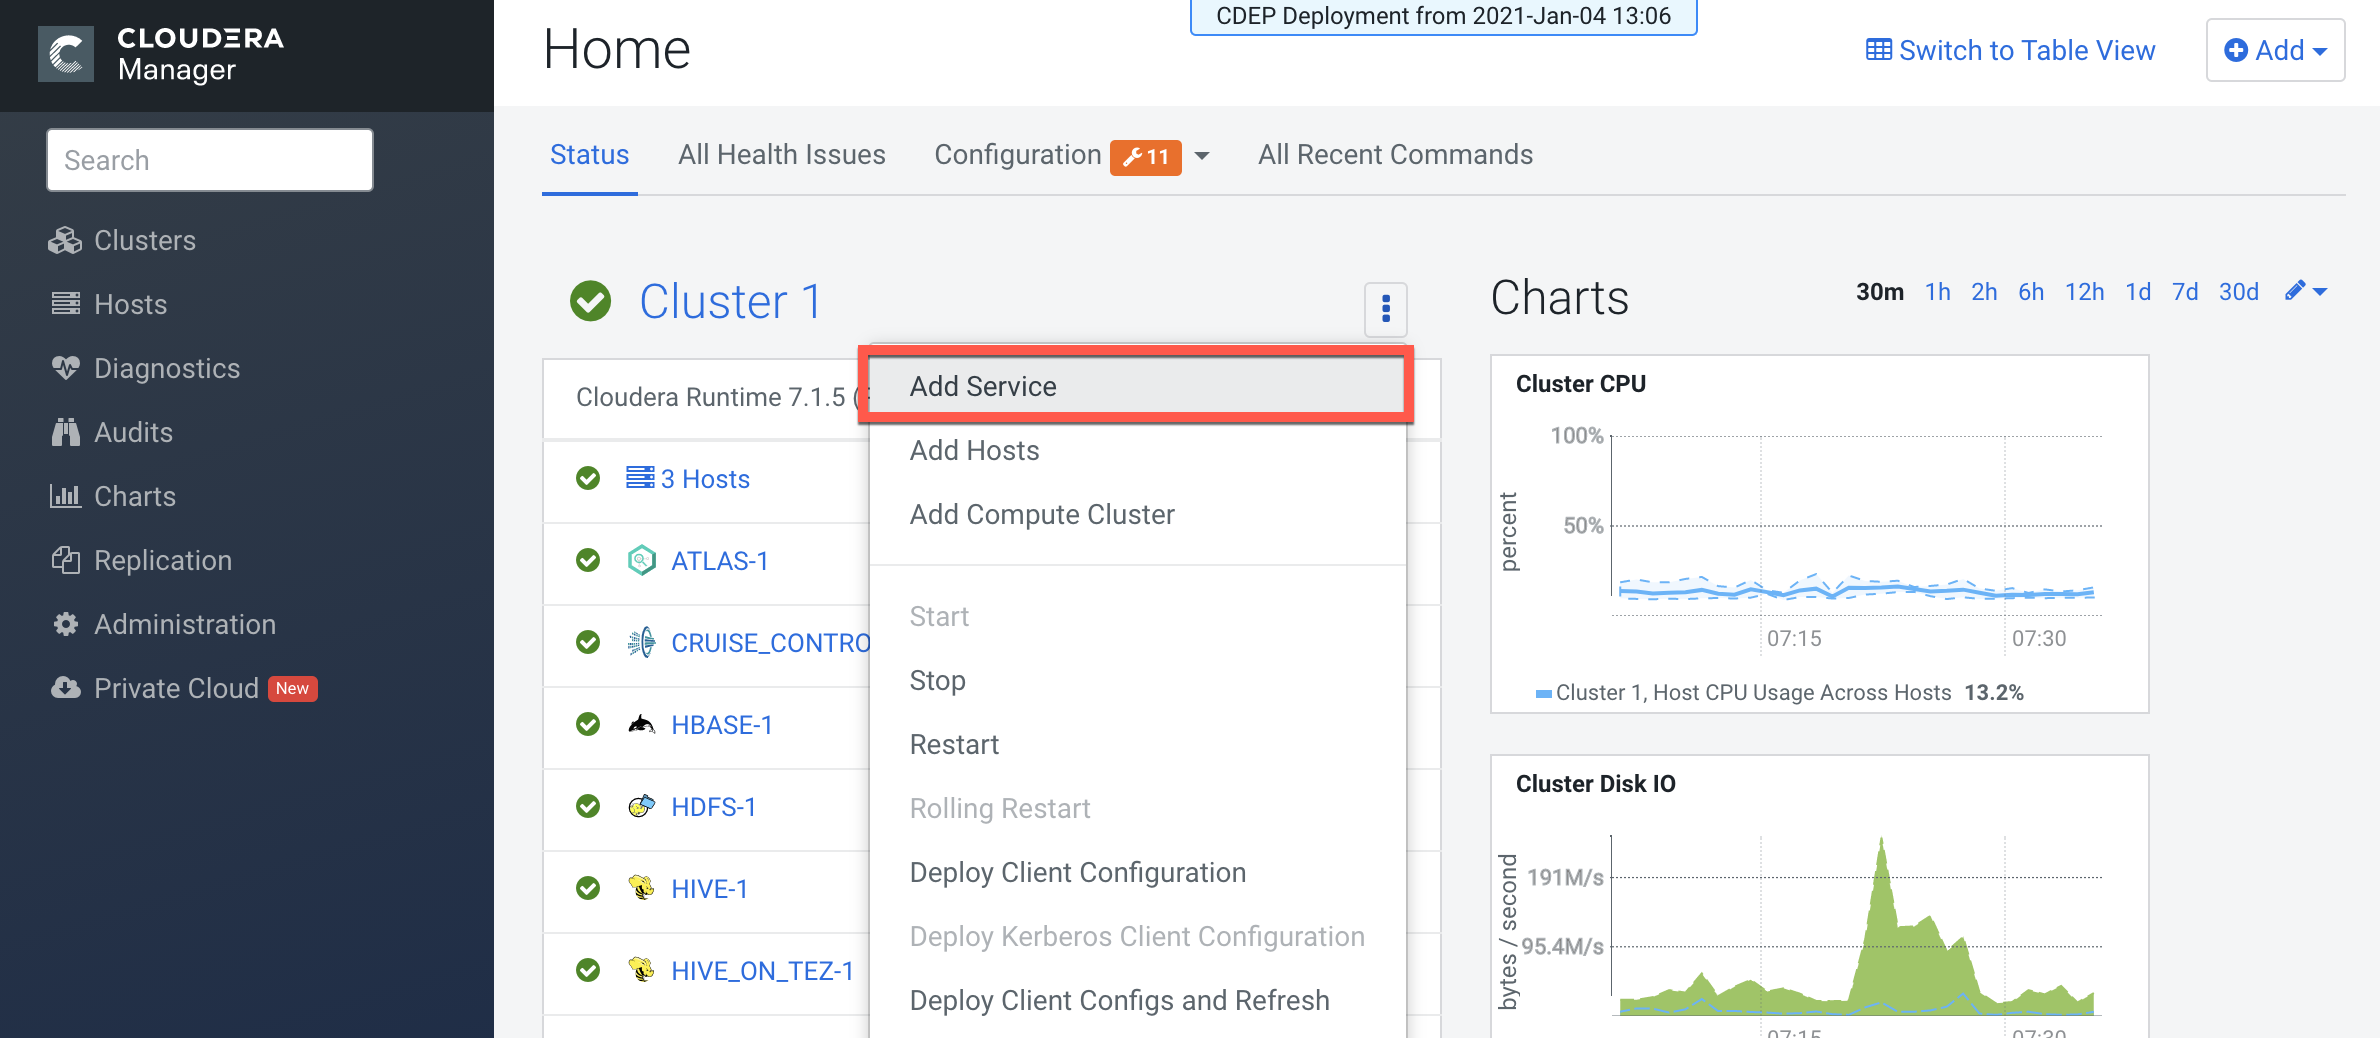
Task: Open the Cluster CPU chart title
Action: coord(1581,384)
